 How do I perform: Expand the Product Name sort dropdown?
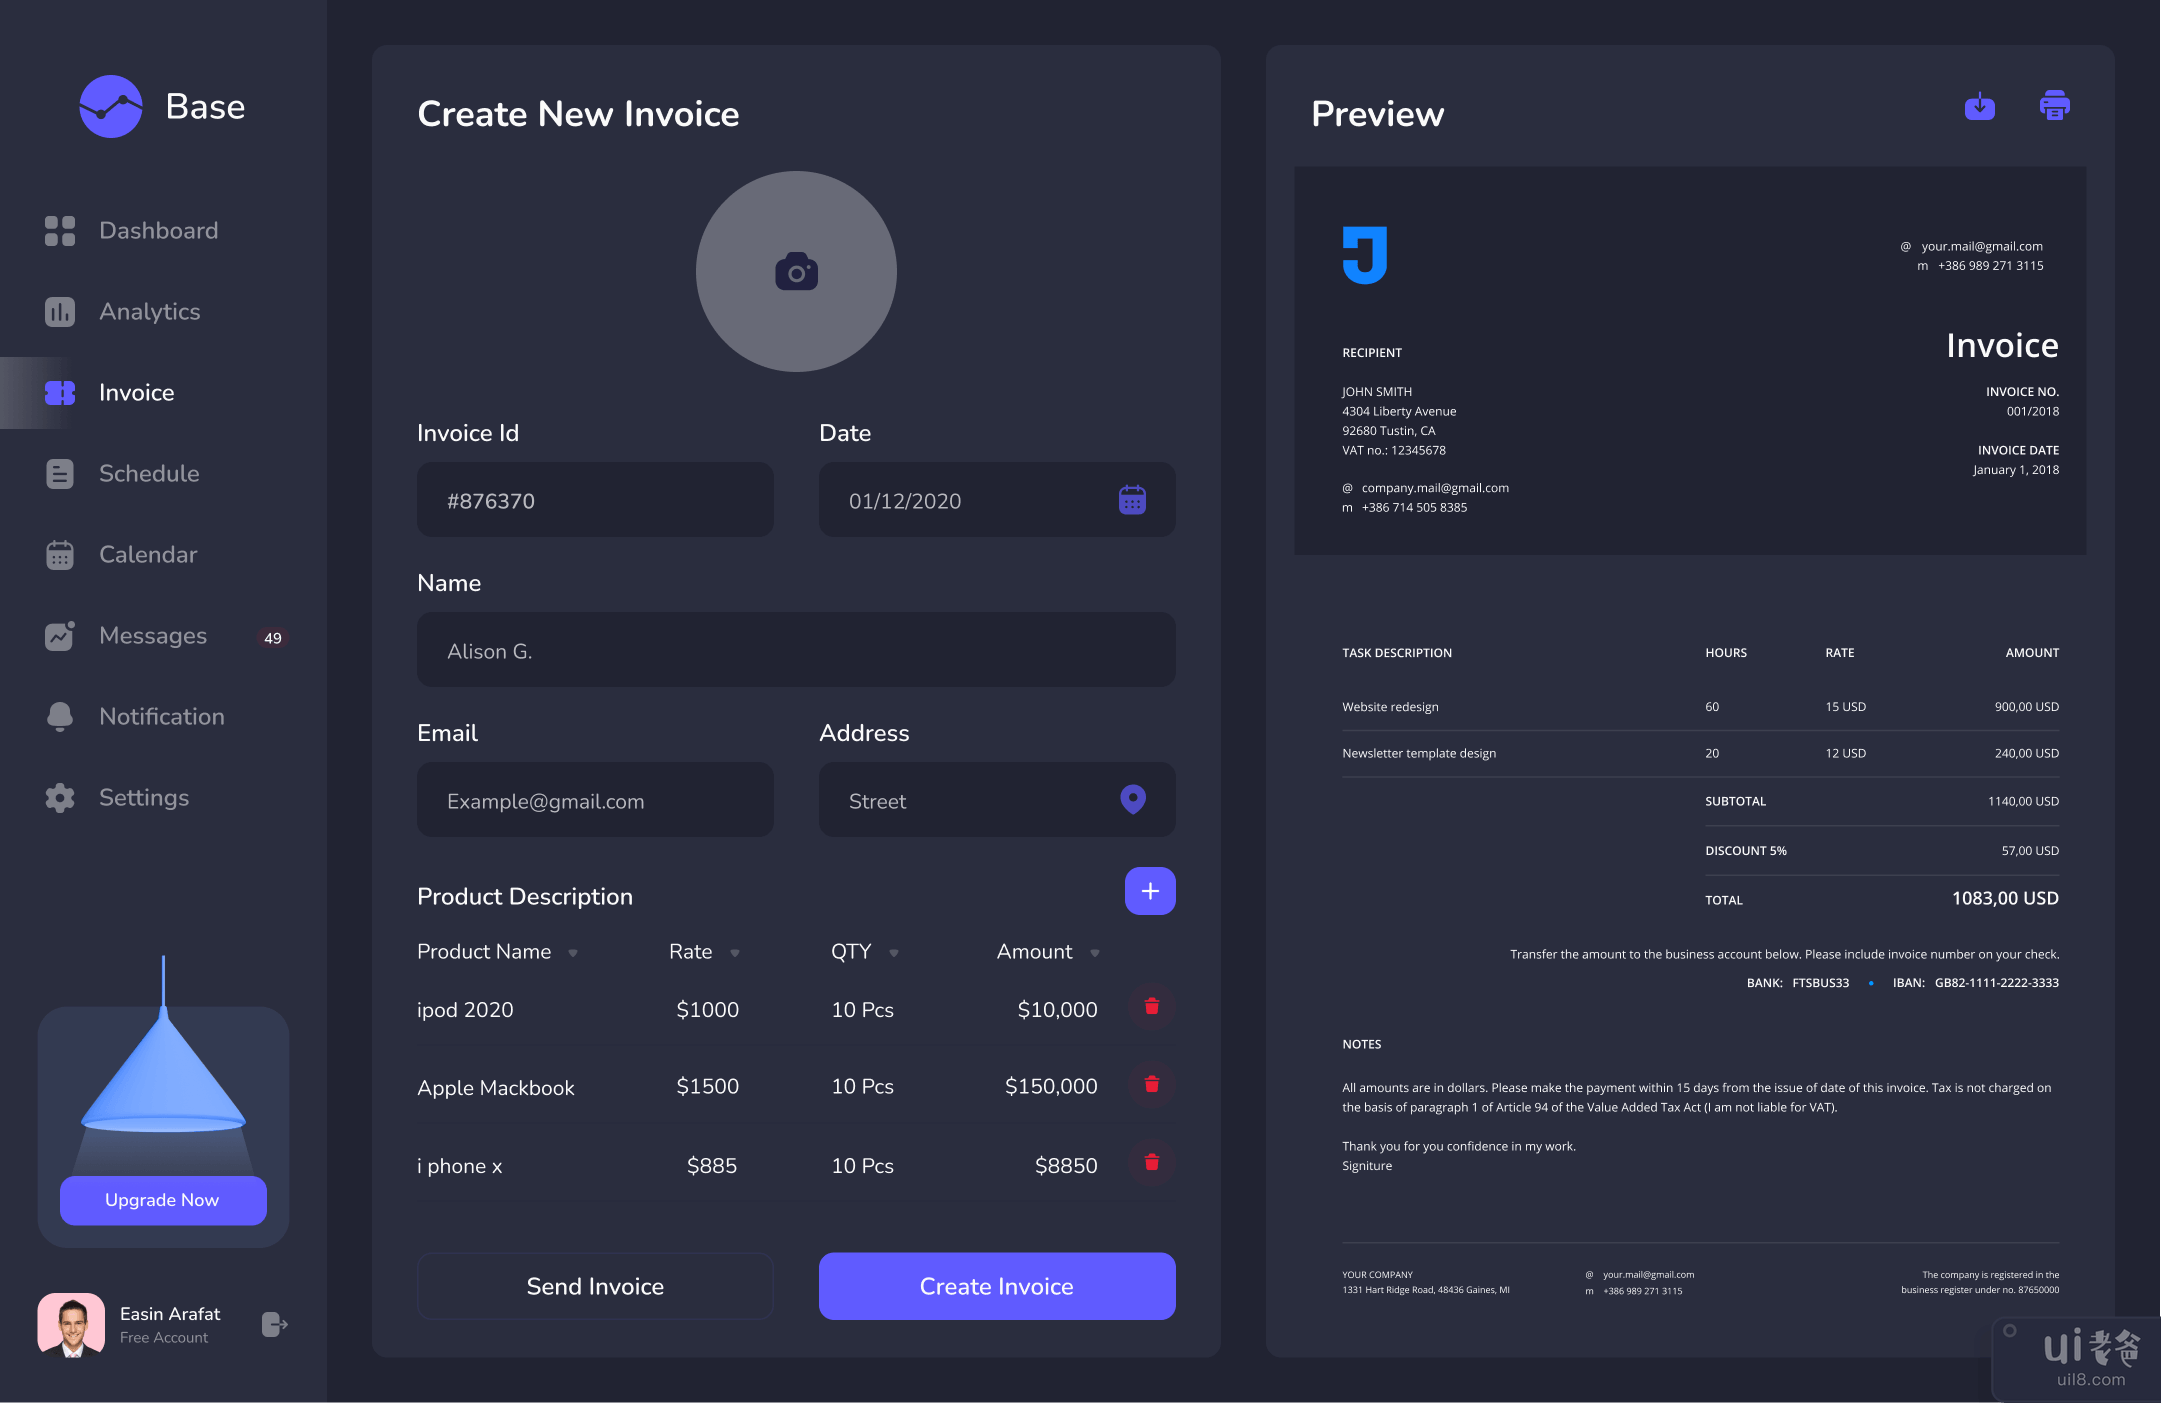click(573, 954)
